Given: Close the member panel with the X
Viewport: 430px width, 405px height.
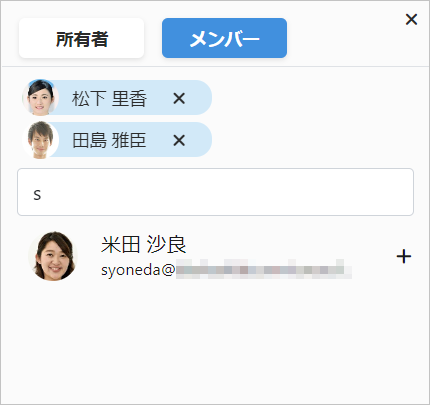Looking at the screenshot, I should [x=411, y=19].
